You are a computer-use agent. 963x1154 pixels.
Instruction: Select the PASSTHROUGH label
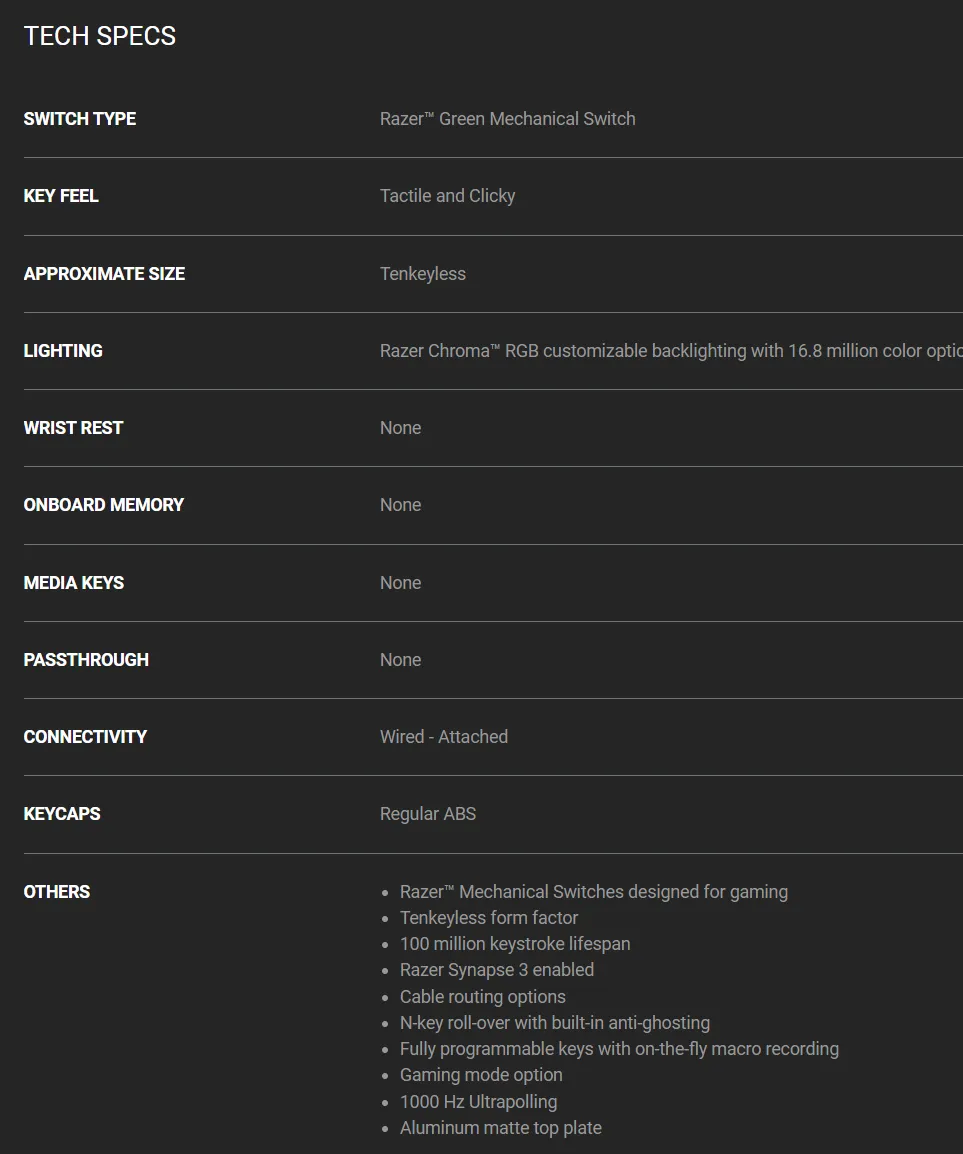(x=86, y=659)
